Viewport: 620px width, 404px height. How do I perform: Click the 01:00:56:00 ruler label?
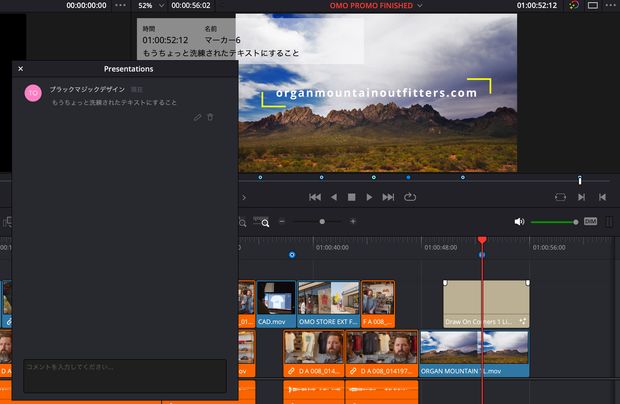(549, 247)
